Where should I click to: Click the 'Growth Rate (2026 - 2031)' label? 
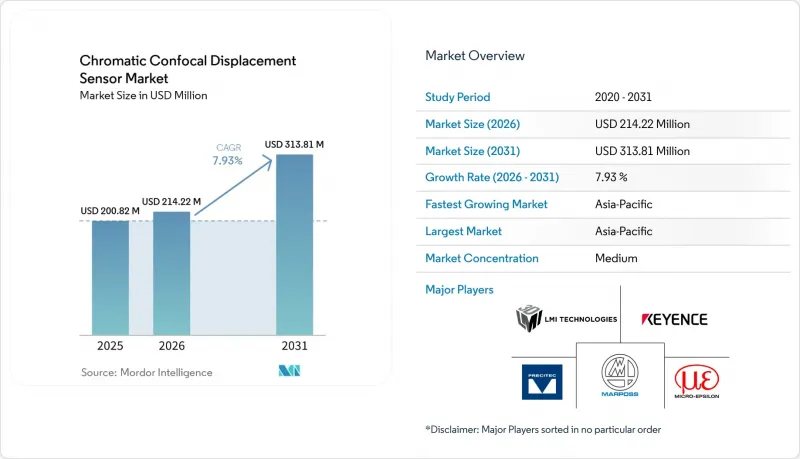(x=492, y=177)
